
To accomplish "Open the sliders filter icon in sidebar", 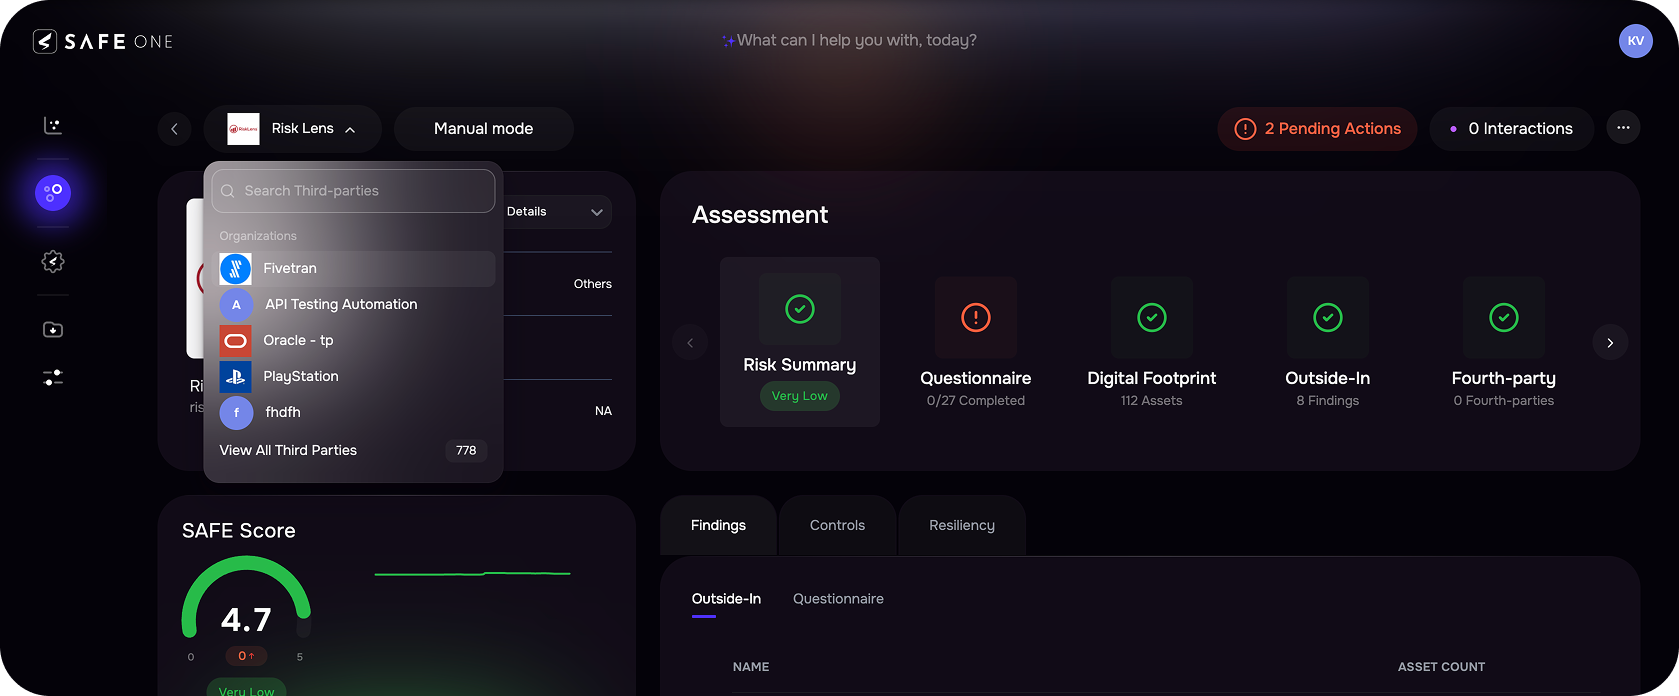I will pyautogui.click(x=53, y=377).
